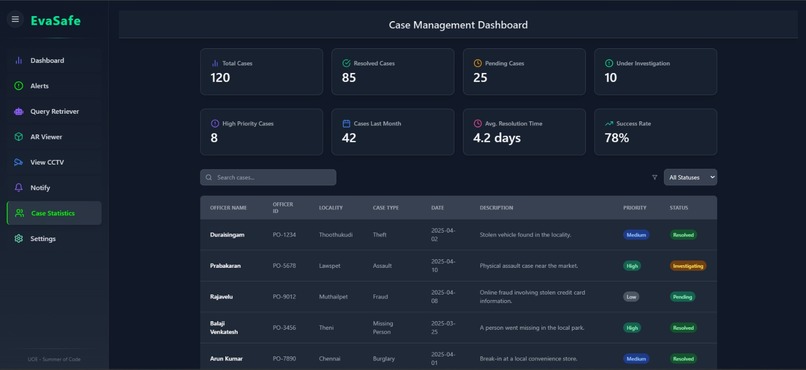The height and width of the screenshot is (370, 806).
Task: Click officer name Balaji Venkatesh
Action: pyautogui.click(x=224, y=328)
